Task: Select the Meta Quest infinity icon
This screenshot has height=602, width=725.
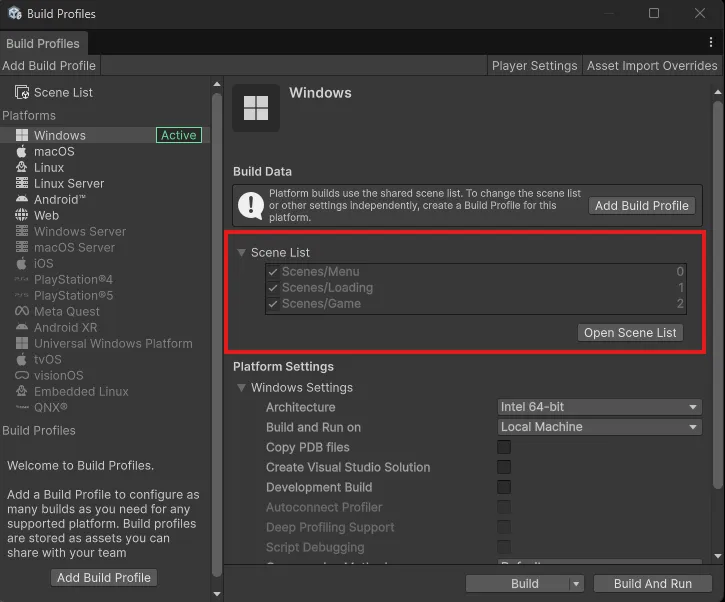Action: pos(22,311)
